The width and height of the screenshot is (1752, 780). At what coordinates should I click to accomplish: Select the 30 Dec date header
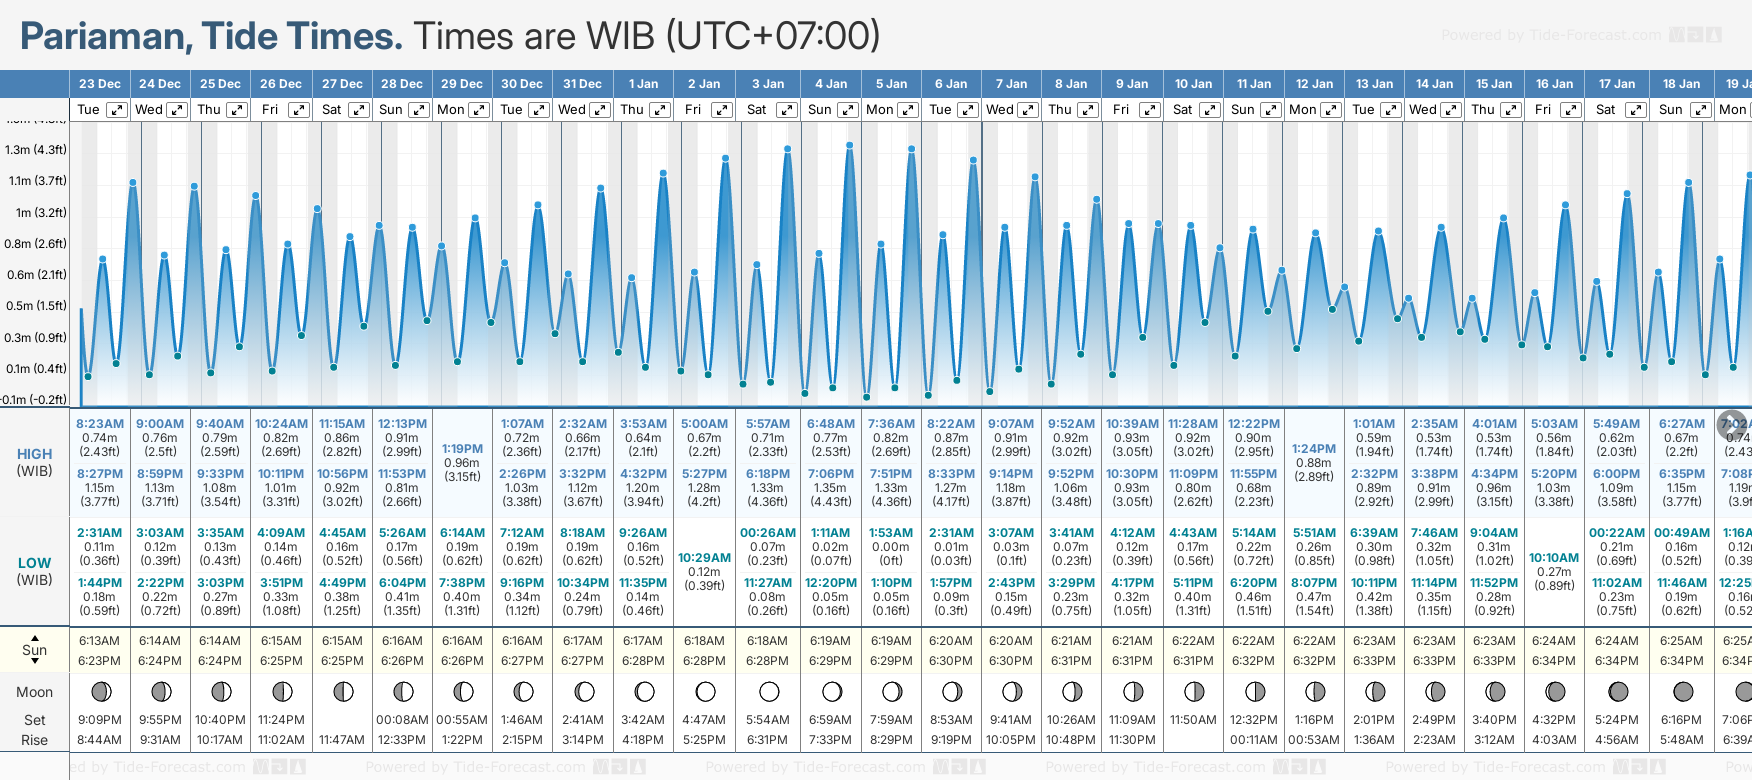point(522,84)
